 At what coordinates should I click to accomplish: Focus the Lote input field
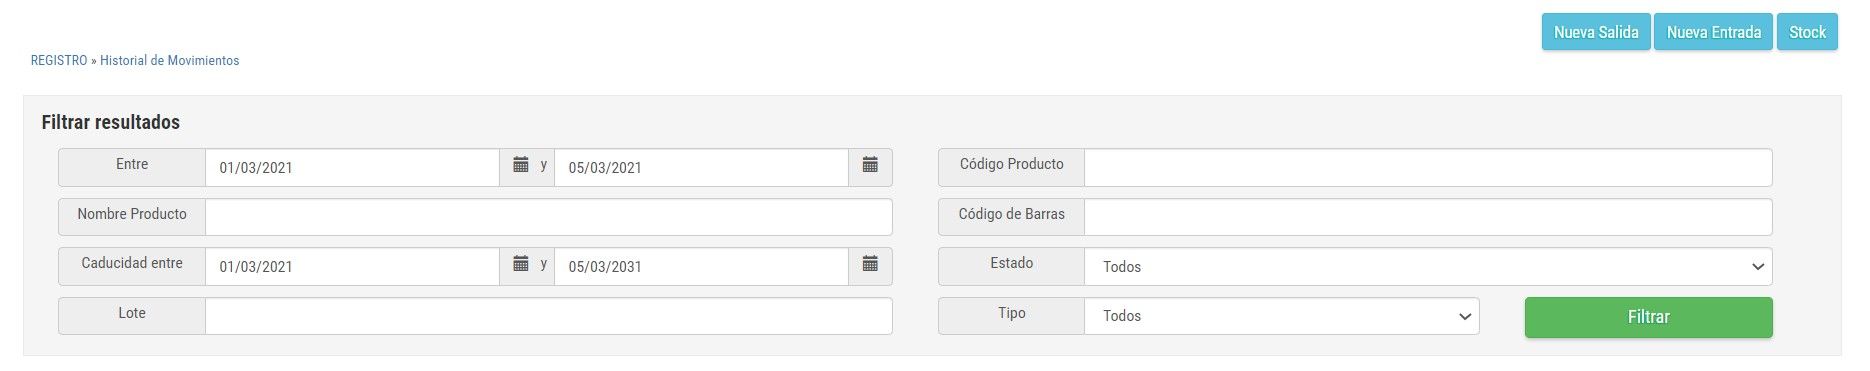coord(548,316)
